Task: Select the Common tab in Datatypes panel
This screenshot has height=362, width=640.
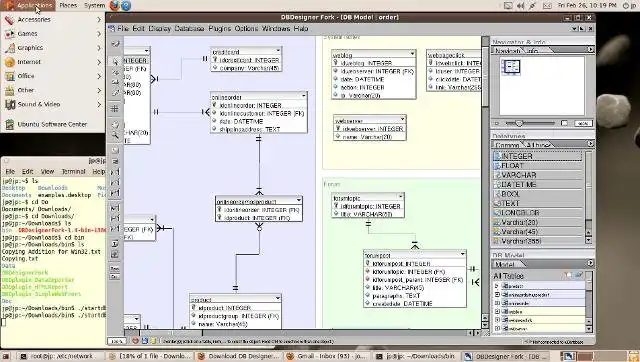Action: (x=507, y=144)
